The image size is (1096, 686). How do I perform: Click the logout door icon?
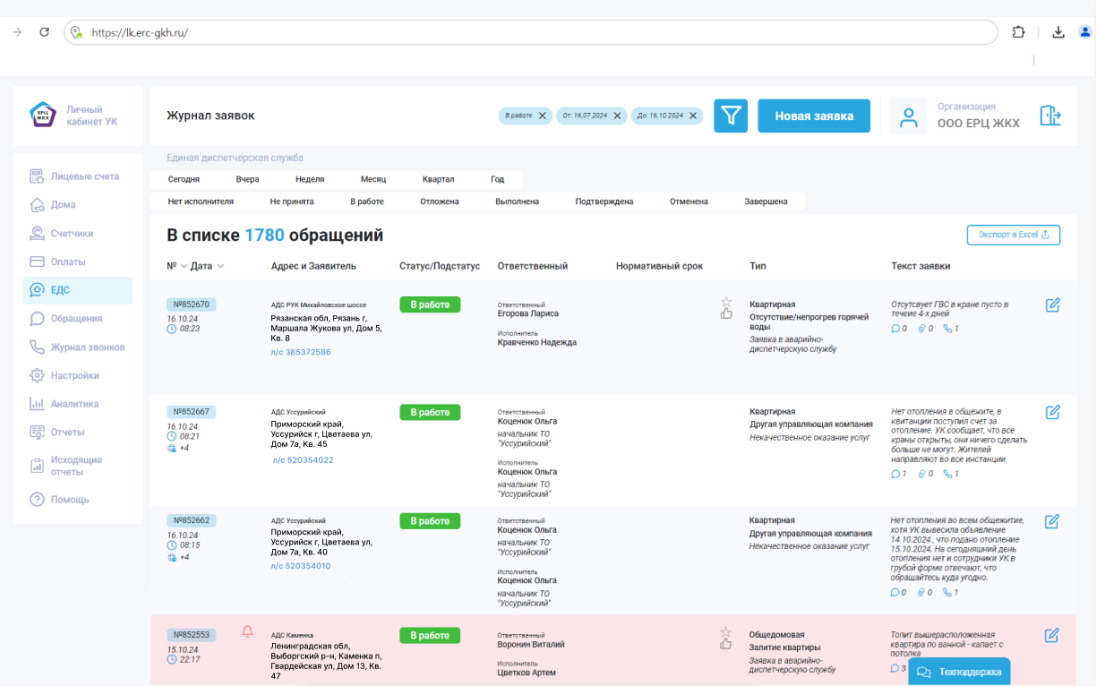click(x=1050, y=116)
